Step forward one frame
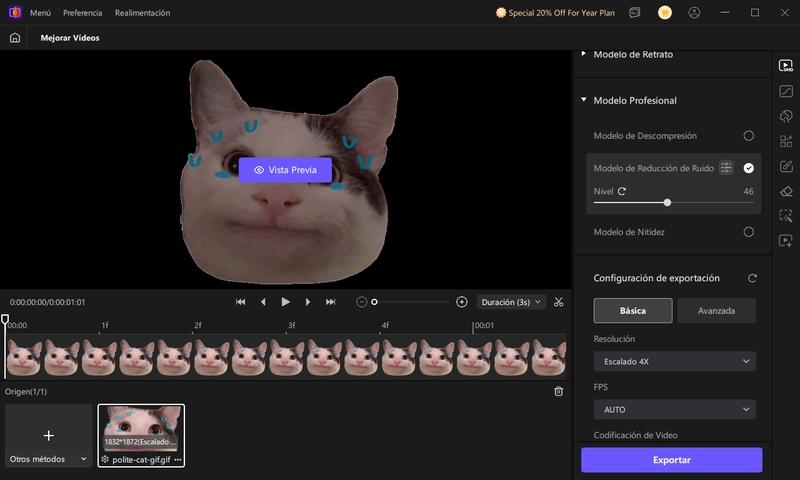The height and width of the screenshot is (480, 800). pyautogui.click(x=308, y=302)
